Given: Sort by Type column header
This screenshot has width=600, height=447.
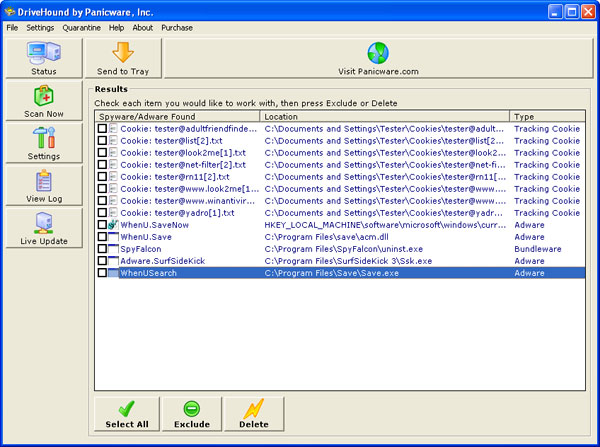Looking at the screenshot, I should [x=547, y=116].
